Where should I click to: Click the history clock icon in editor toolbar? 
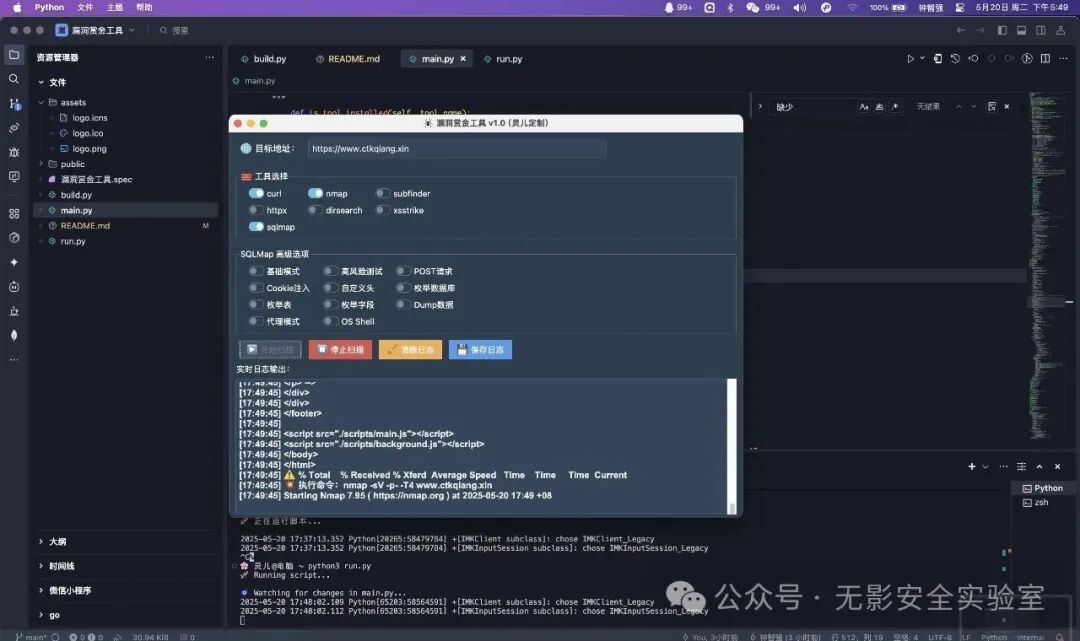(955, 59)
